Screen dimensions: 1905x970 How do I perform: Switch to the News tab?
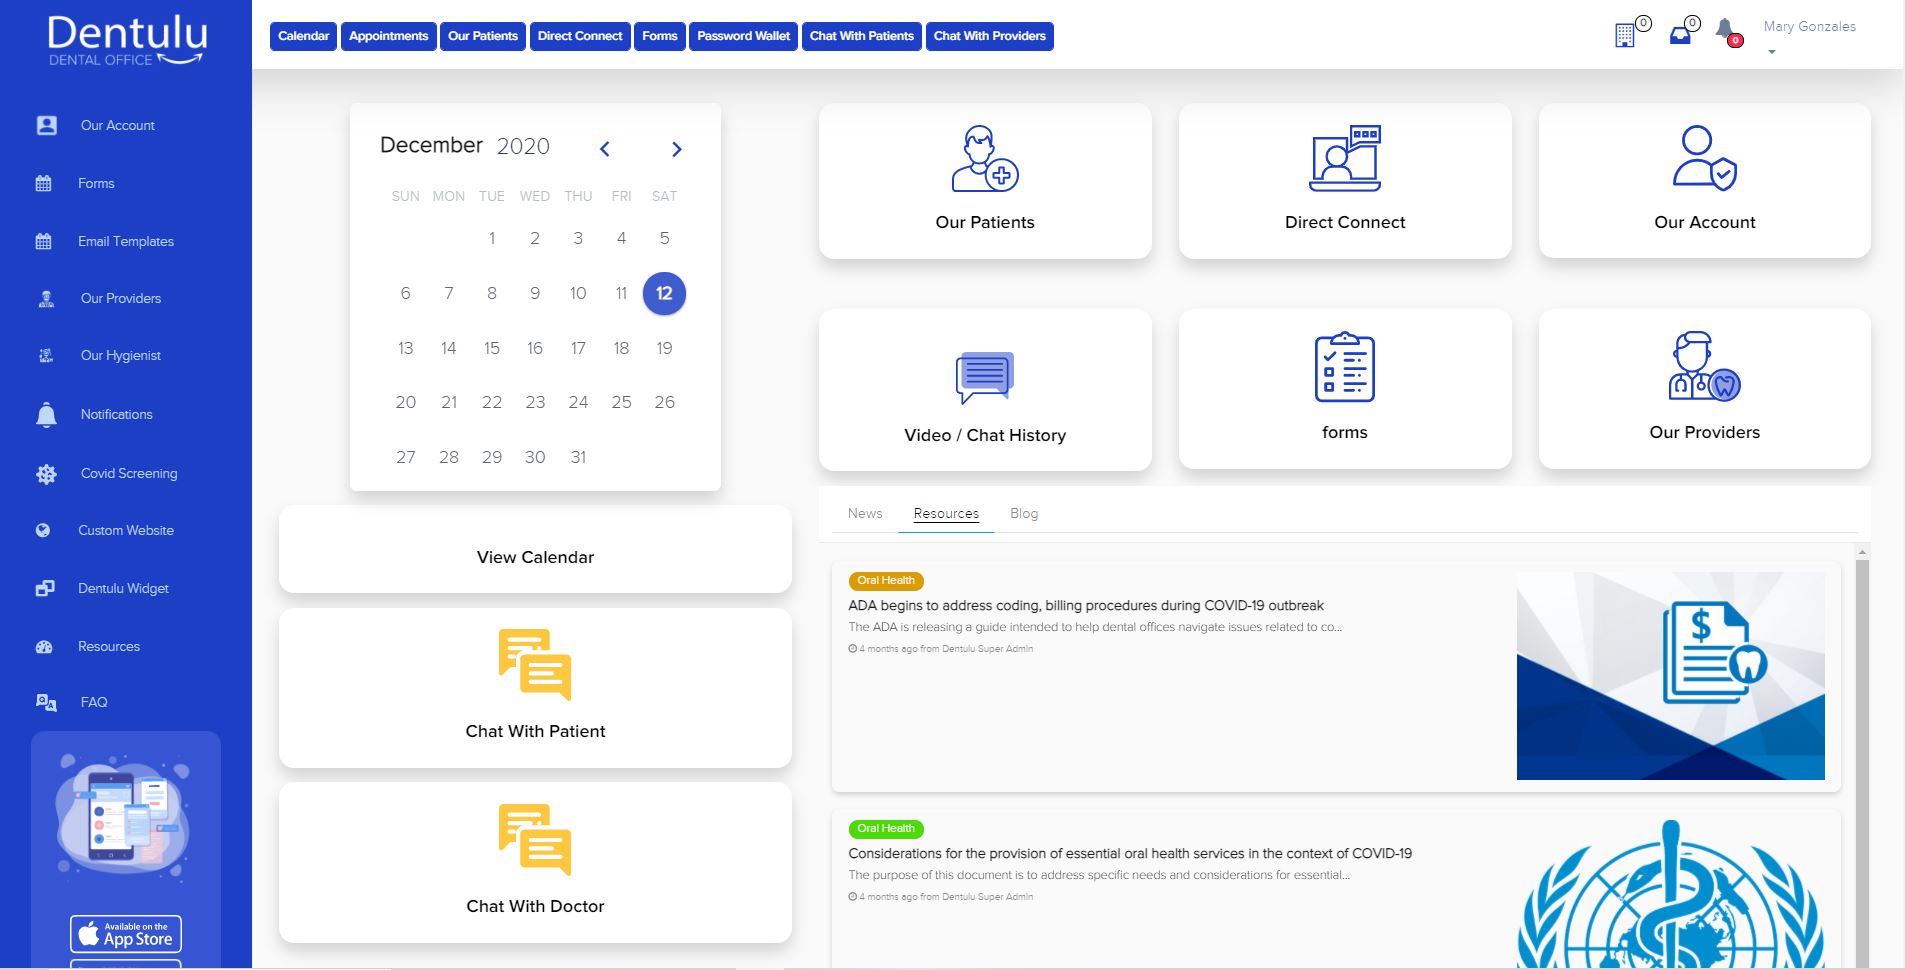(x=865, y=513)
